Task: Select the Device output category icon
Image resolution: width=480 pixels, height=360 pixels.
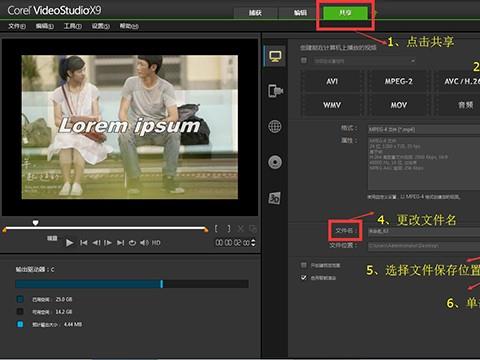Action: (x=275, y=91)
